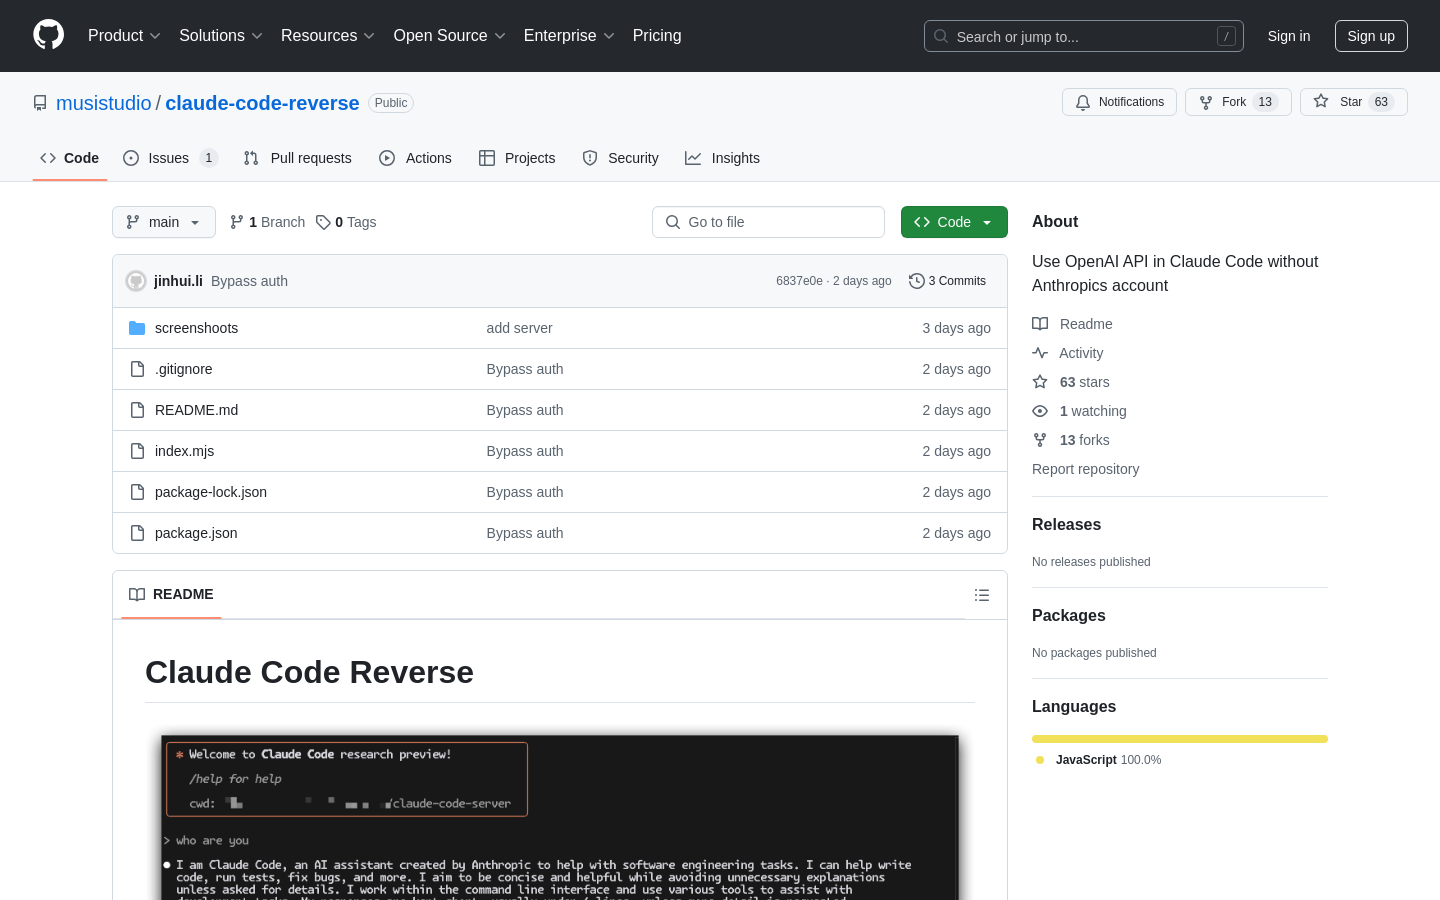Click jinhui.li avatar image

[x=136, y=281]
